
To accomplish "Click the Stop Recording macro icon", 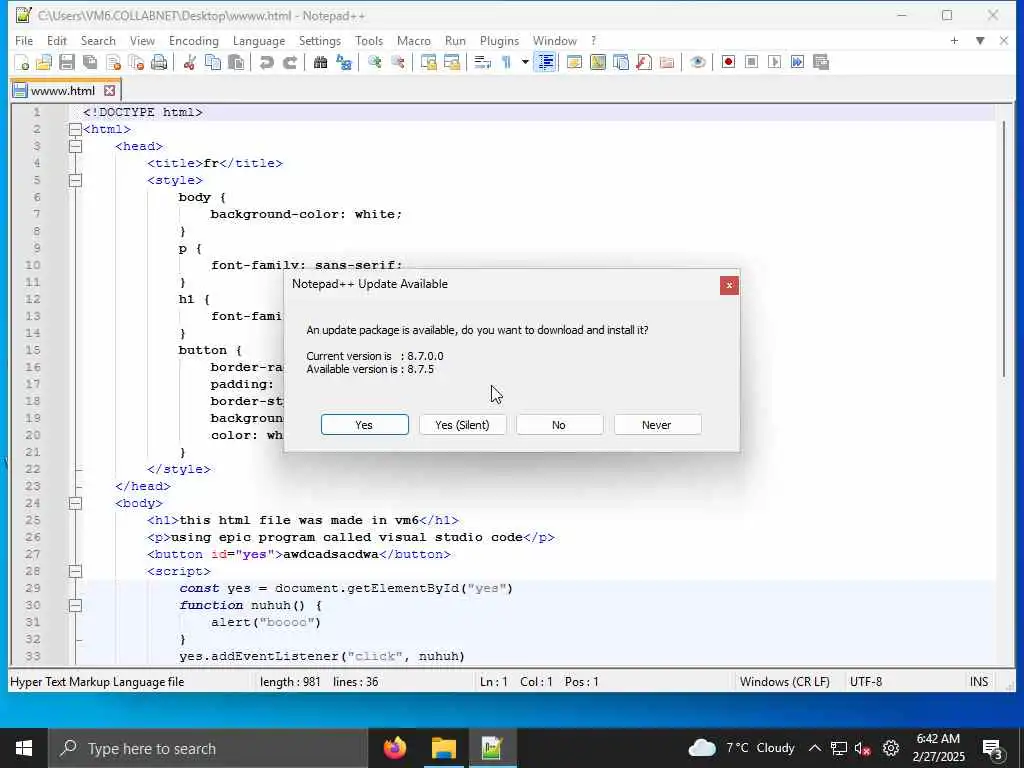I will click(x=752, y=63).
